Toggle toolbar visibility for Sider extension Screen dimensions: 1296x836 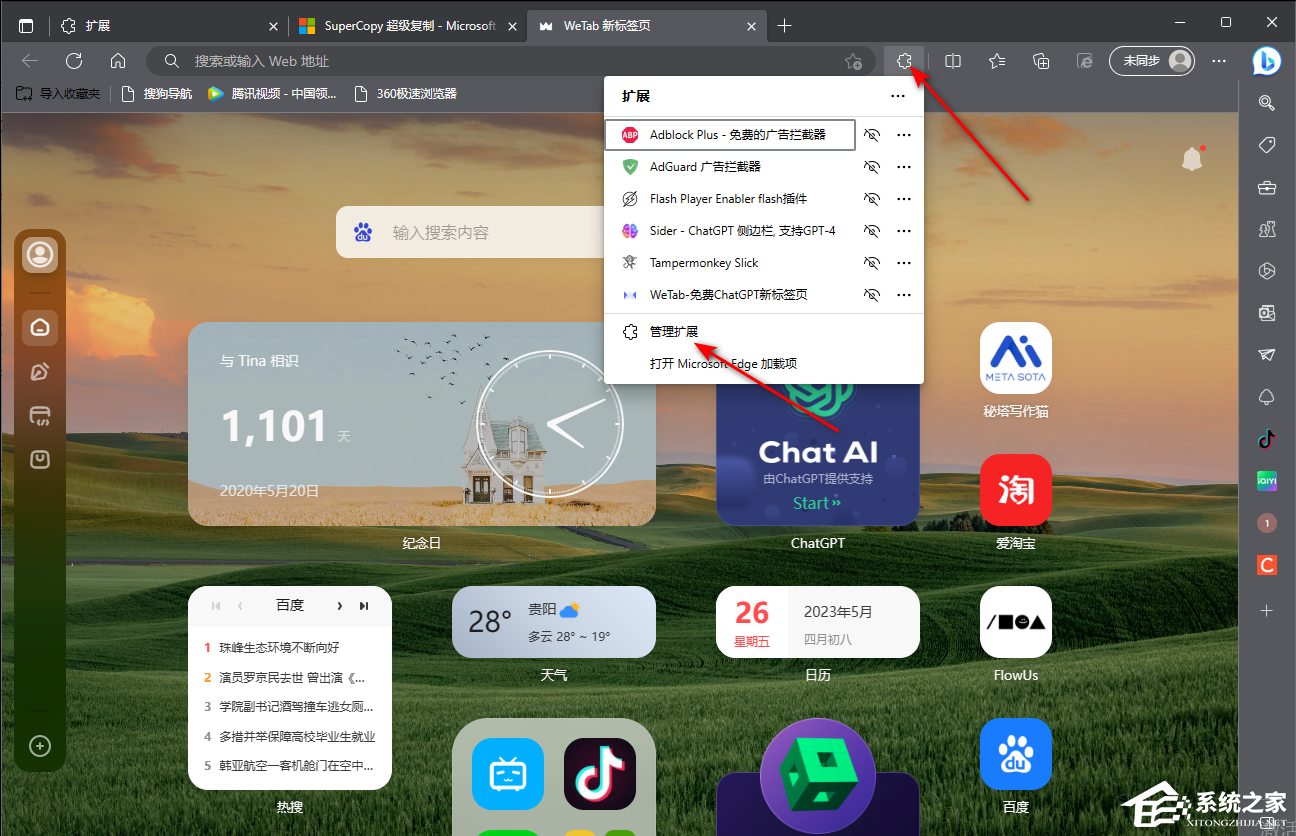(x=872, y=231)
